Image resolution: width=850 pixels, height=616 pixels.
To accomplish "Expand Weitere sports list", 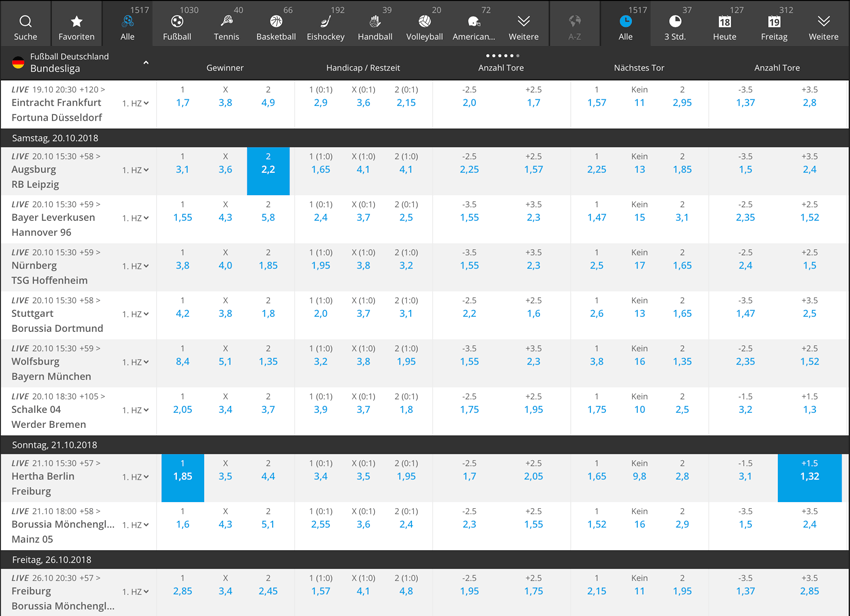I will click(524, 23).
